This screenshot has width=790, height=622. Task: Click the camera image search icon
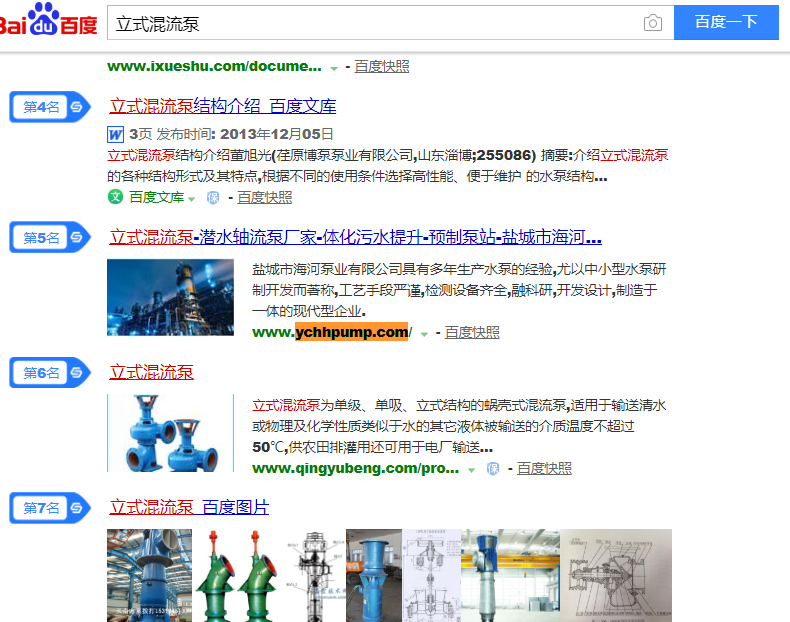tap(652, 23)
